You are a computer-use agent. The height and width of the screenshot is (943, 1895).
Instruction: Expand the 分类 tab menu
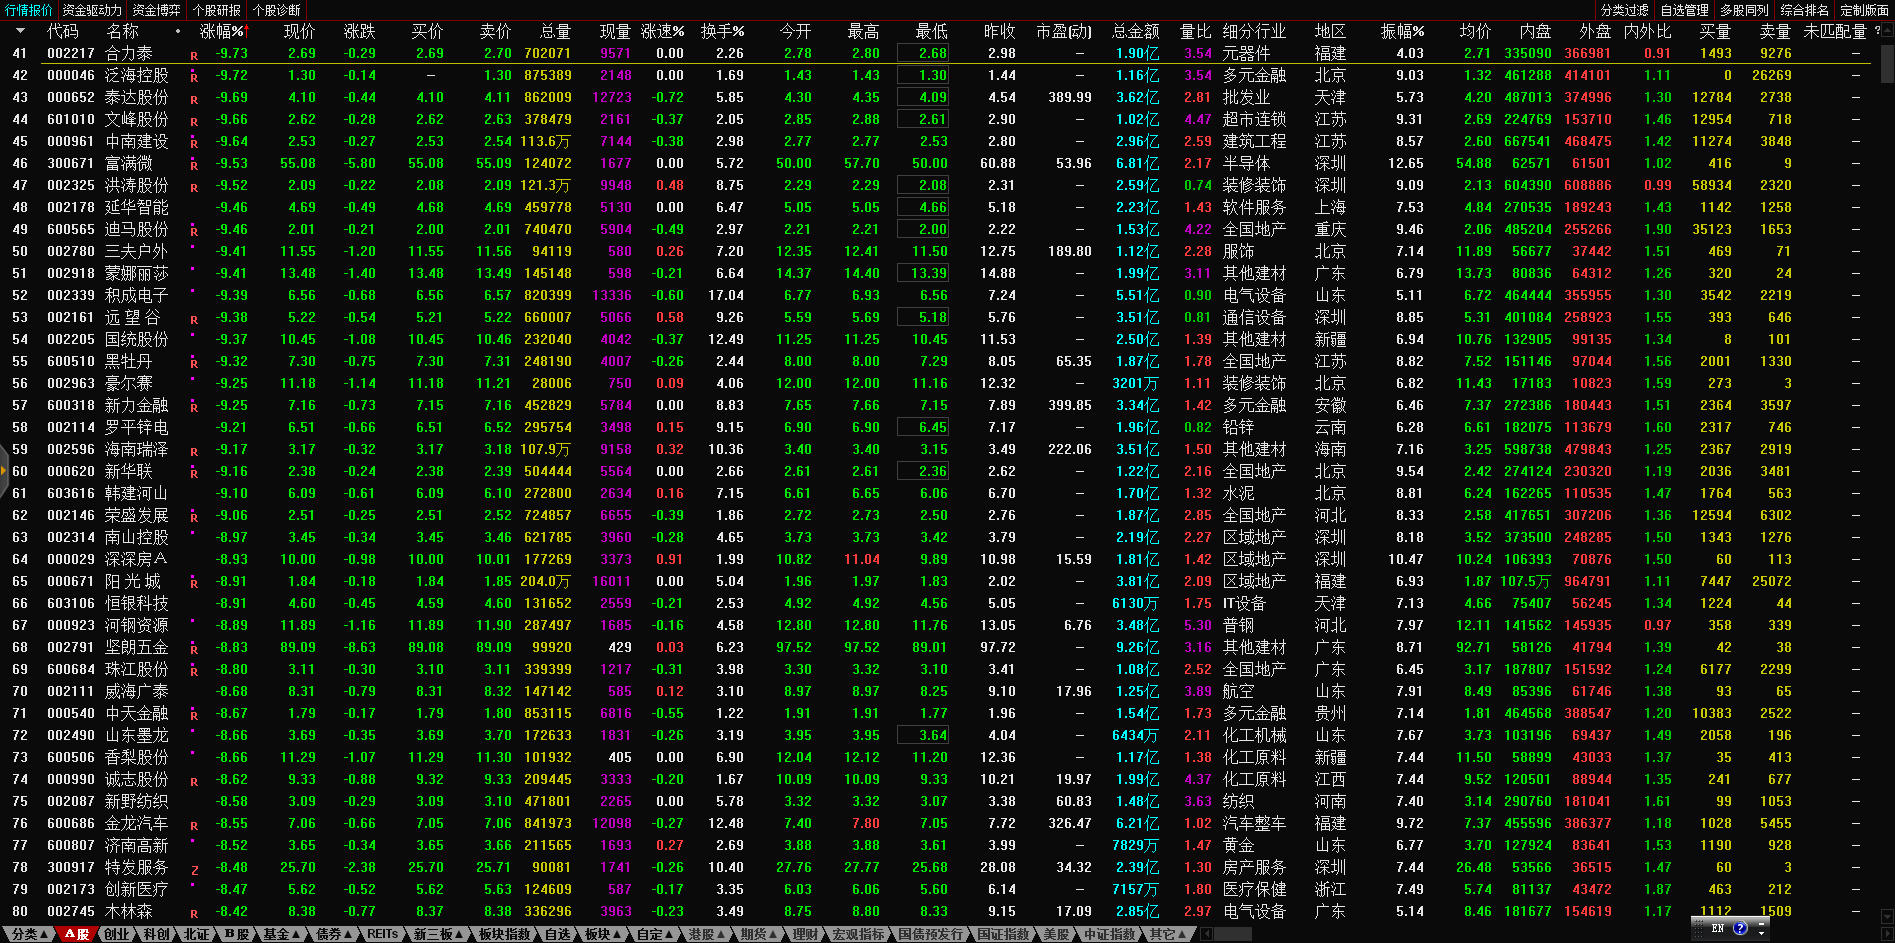[x=29, y=934]
